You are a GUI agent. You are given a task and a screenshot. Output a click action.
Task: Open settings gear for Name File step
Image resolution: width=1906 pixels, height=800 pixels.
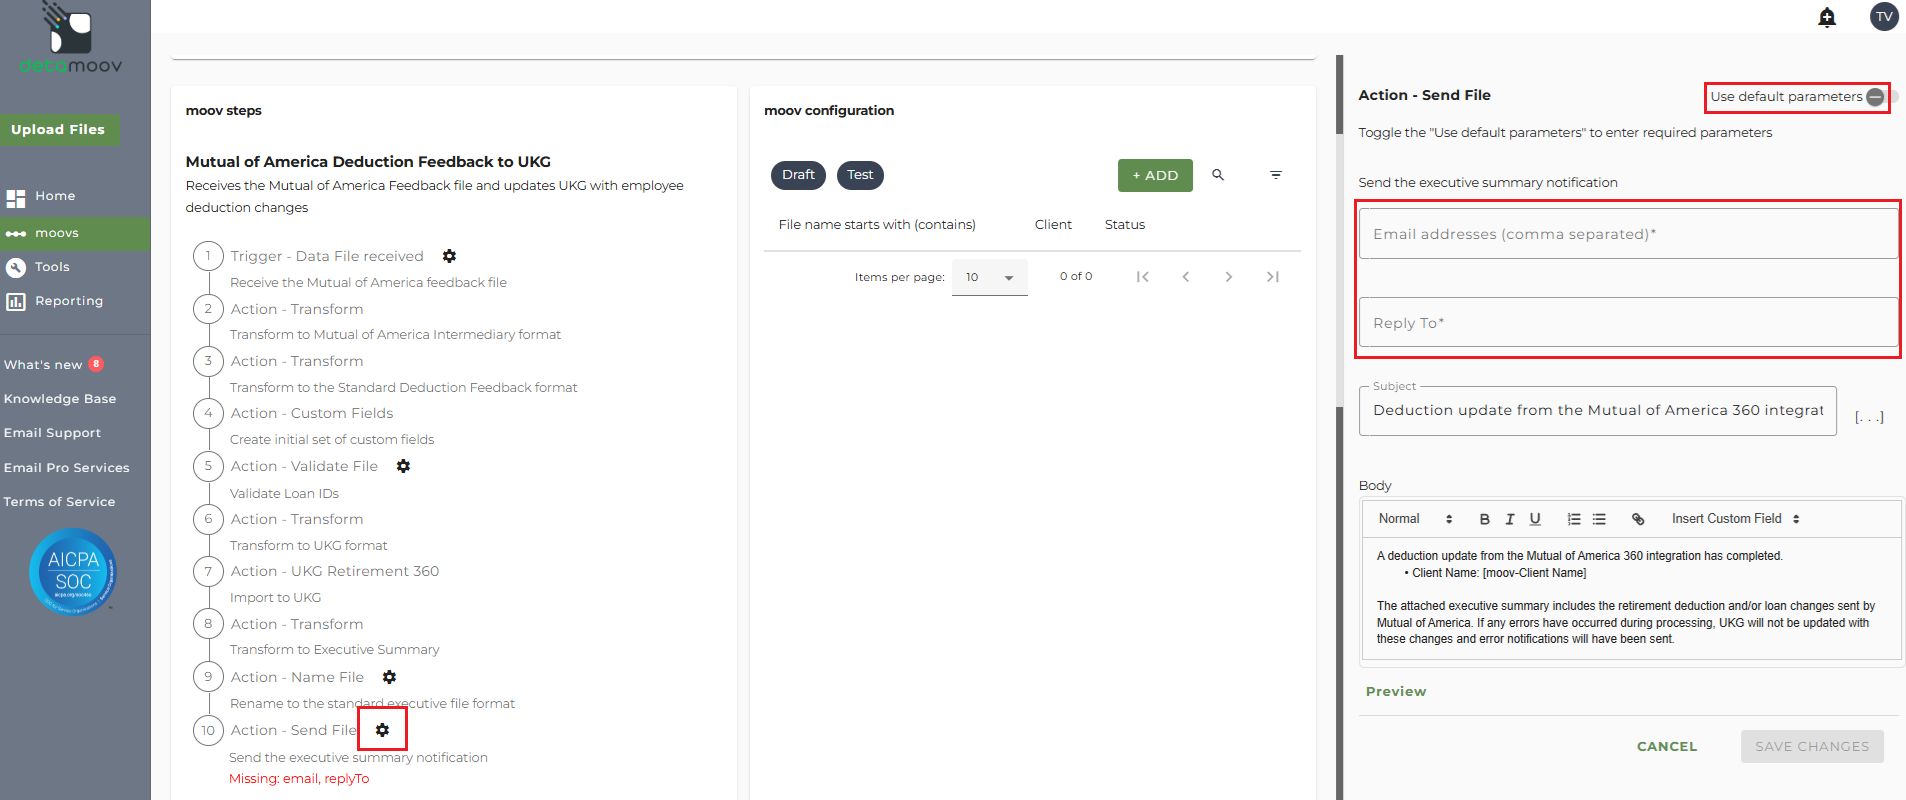click(389, 677)
